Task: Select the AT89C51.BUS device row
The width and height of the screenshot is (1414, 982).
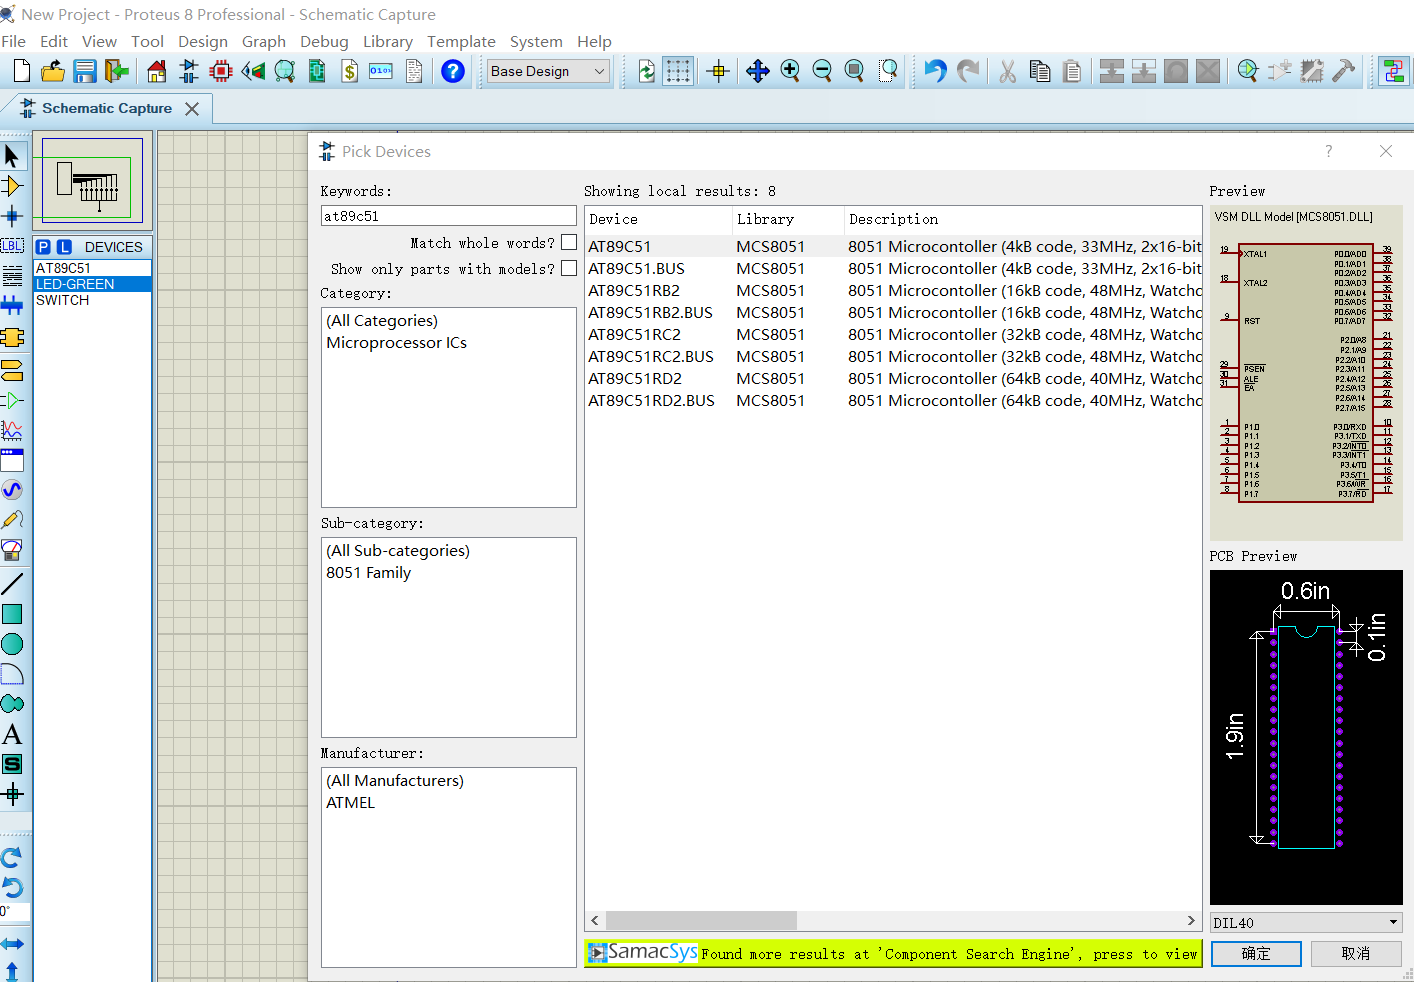Action: click(x=894, y=268)
